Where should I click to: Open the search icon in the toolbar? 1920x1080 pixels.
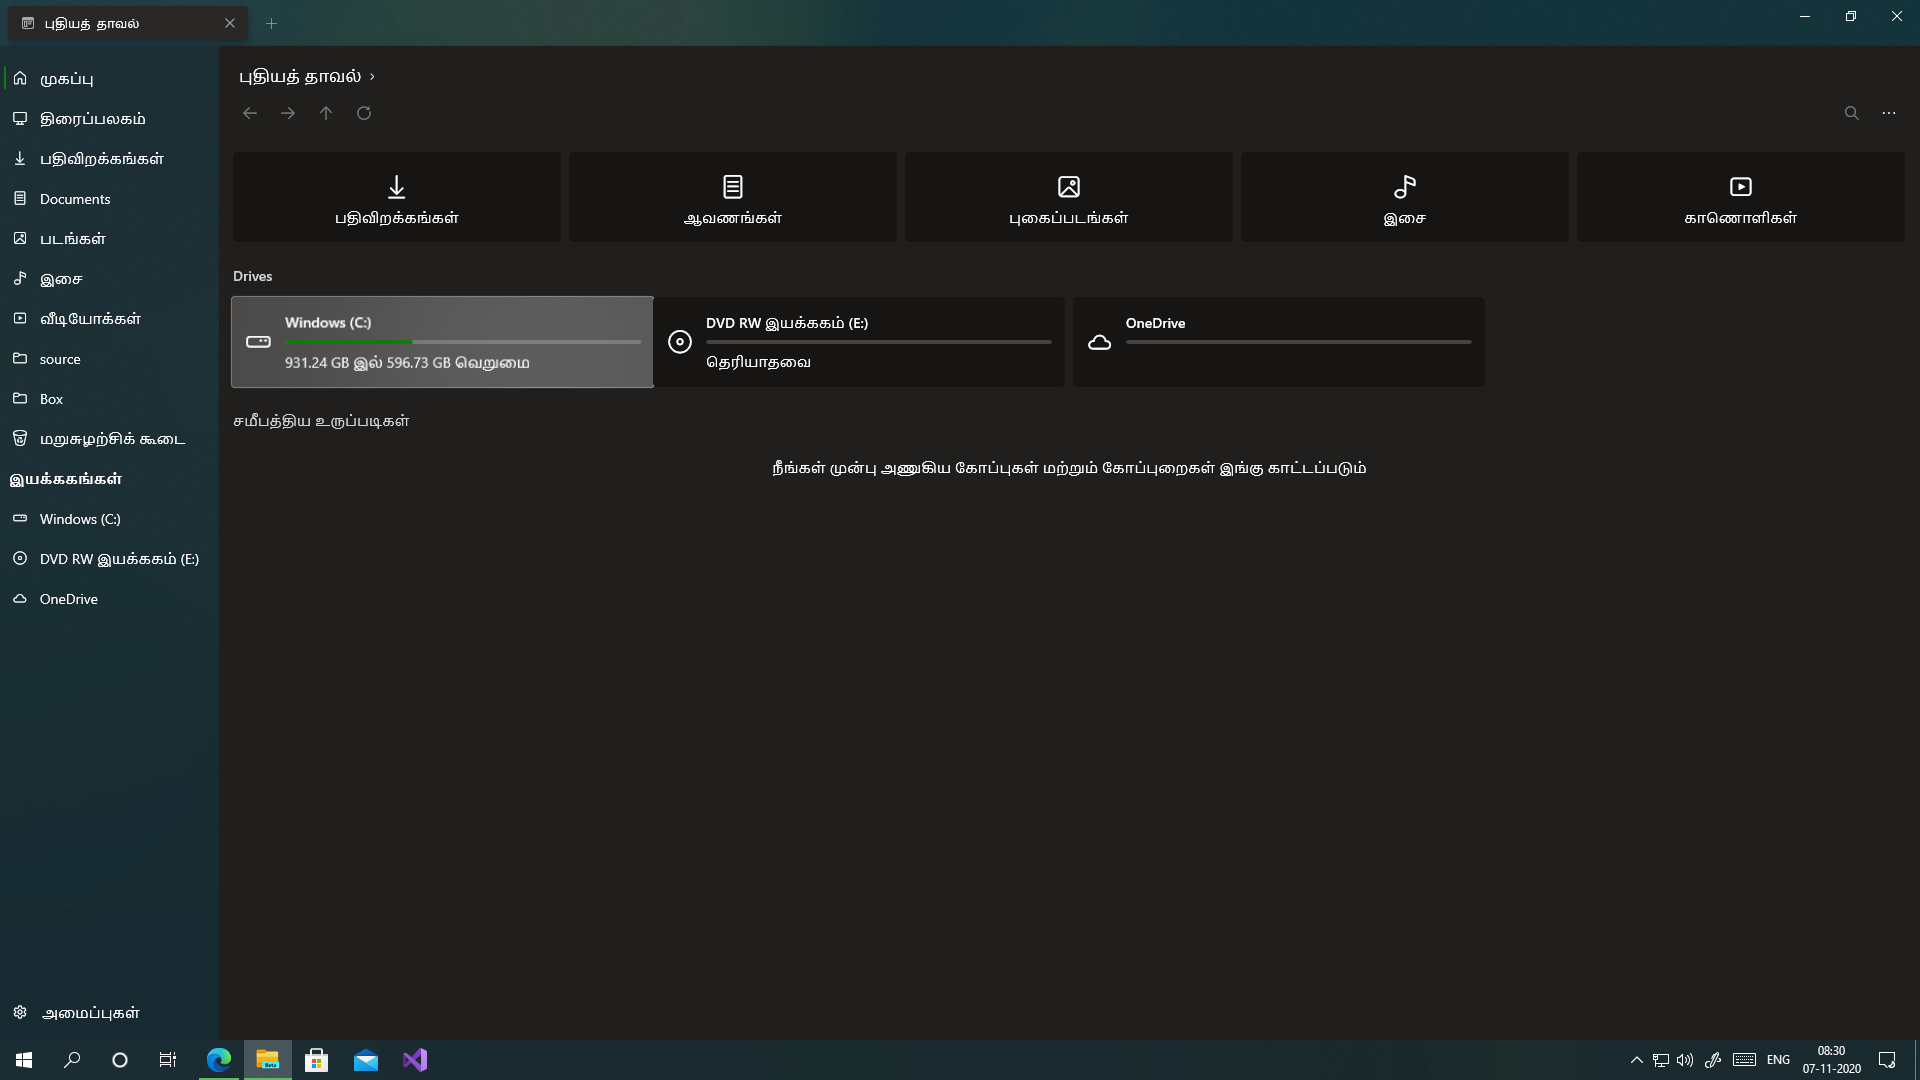pos(1851,113)
